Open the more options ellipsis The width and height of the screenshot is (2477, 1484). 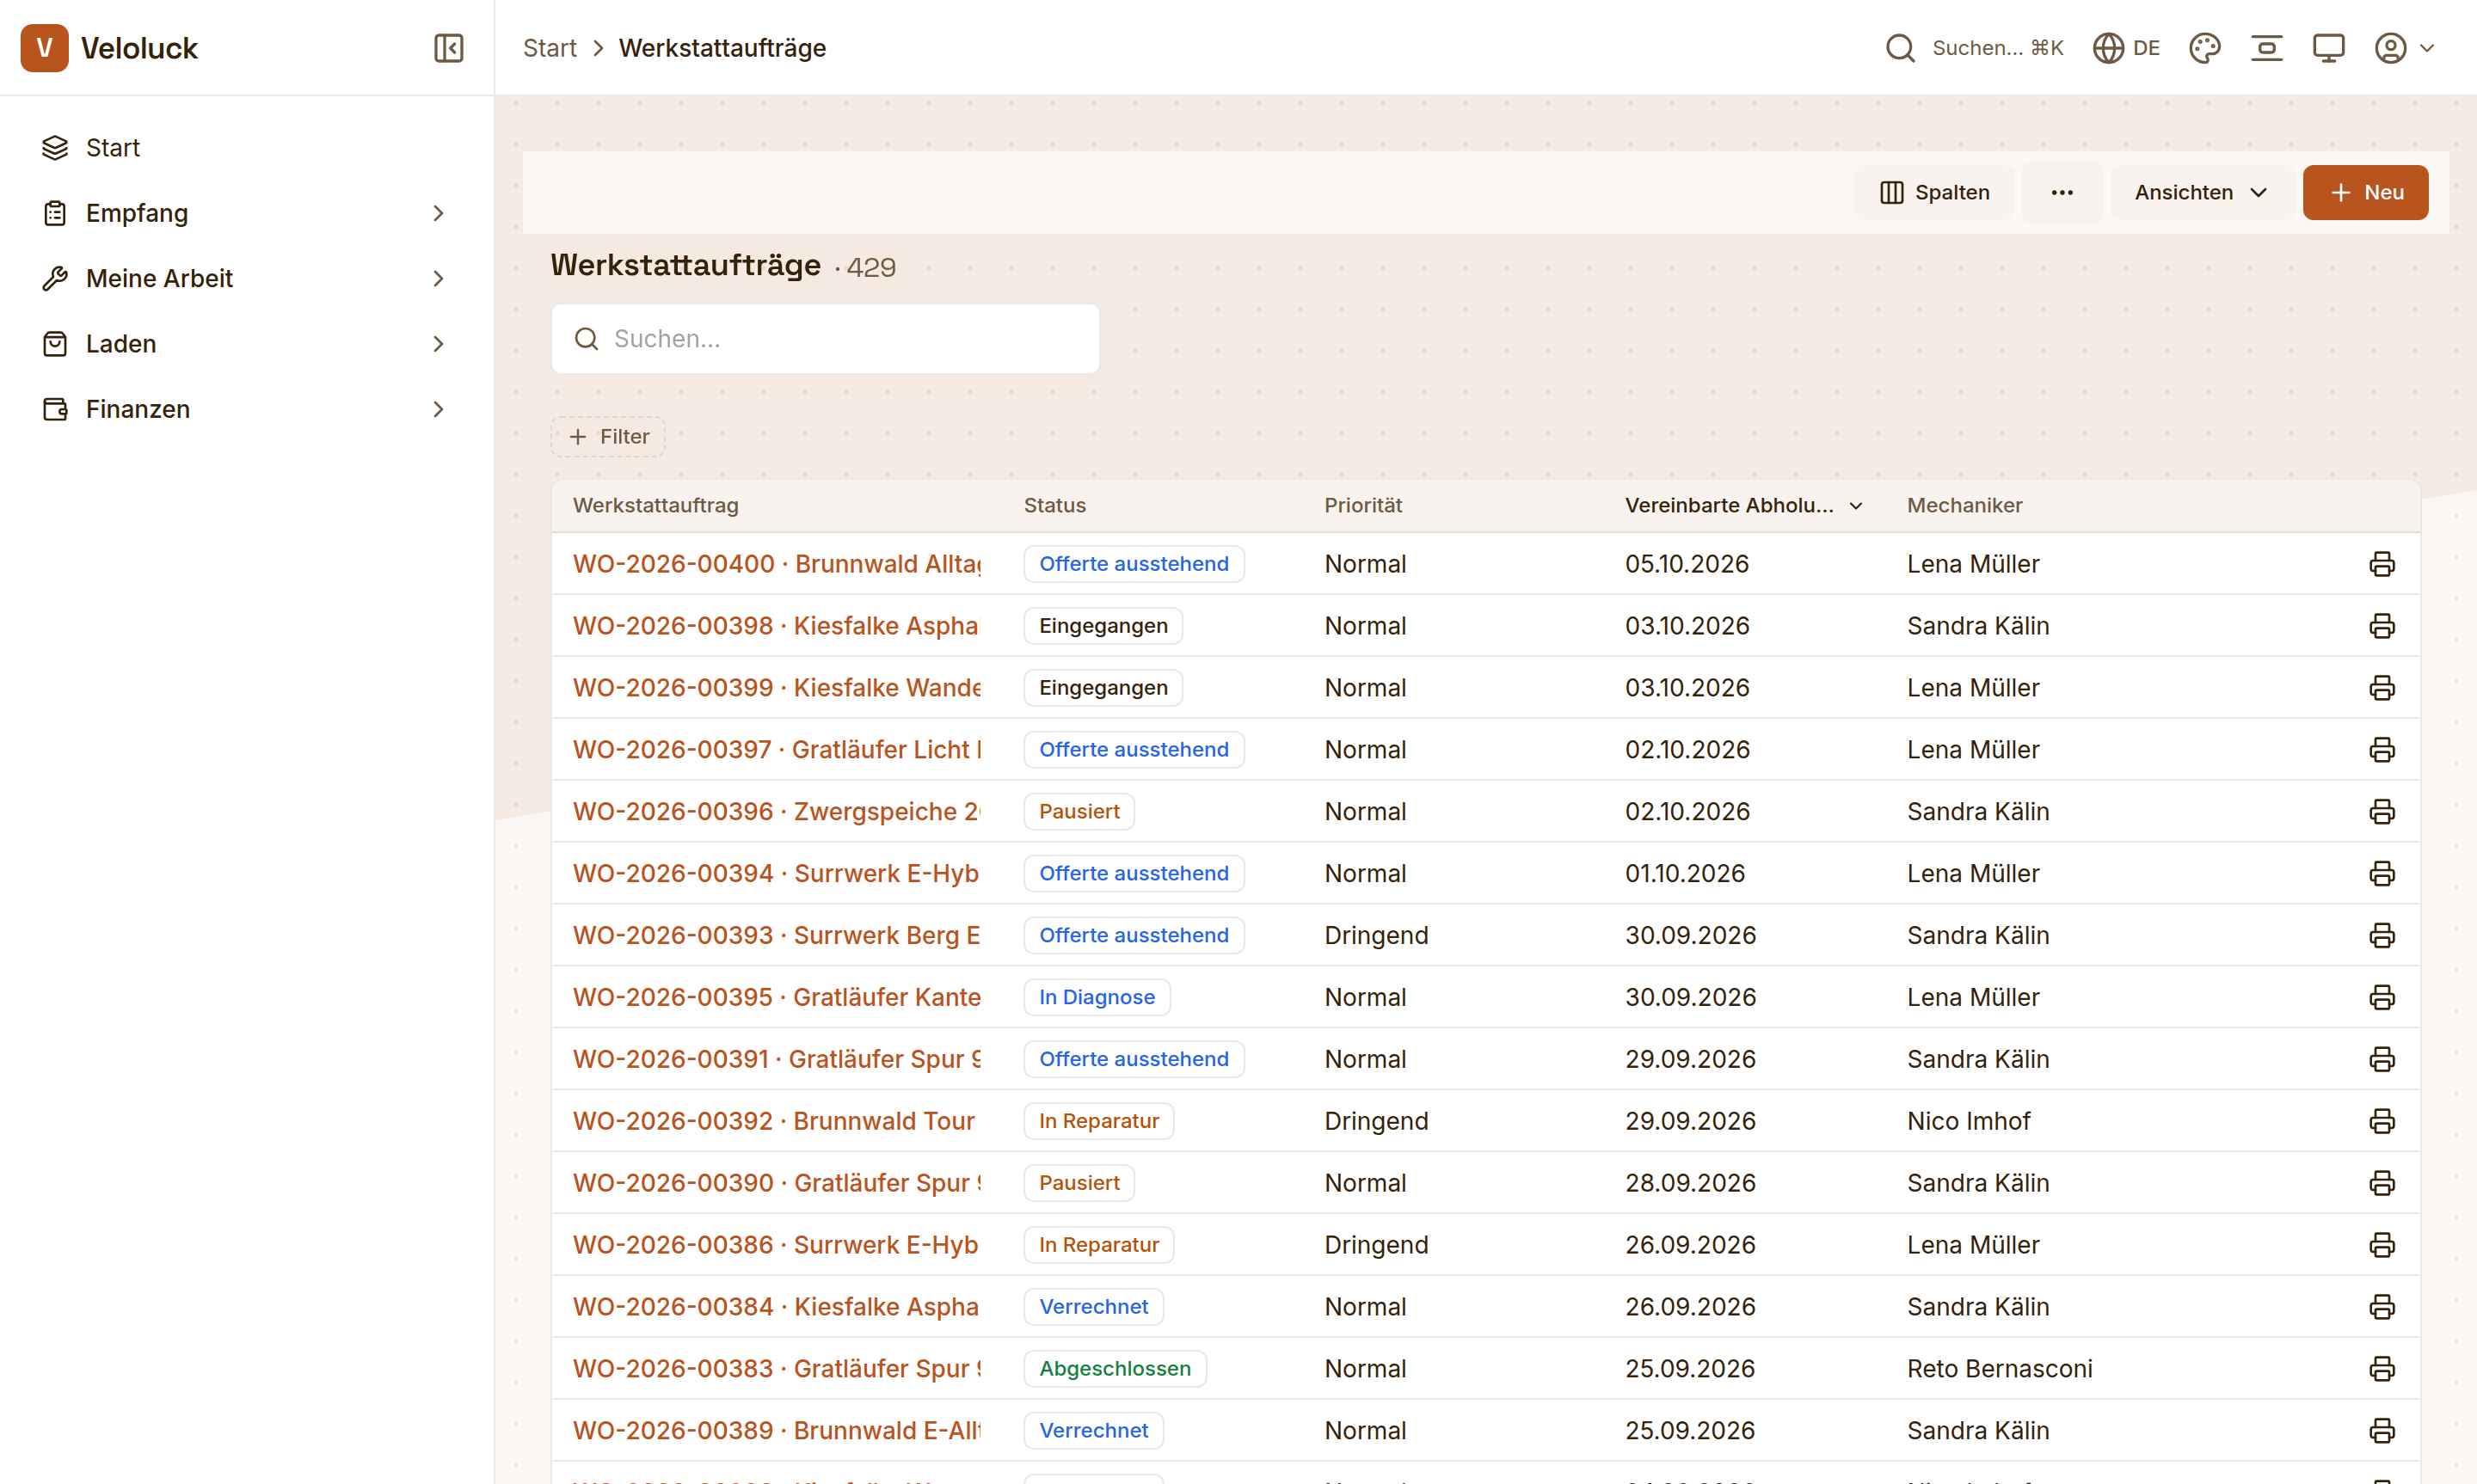2062,192
